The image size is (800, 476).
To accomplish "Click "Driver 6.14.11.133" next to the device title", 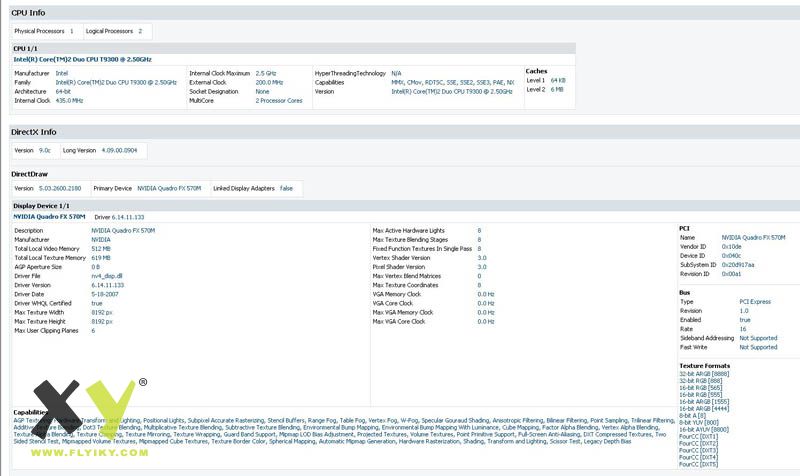I will point(119,217).
